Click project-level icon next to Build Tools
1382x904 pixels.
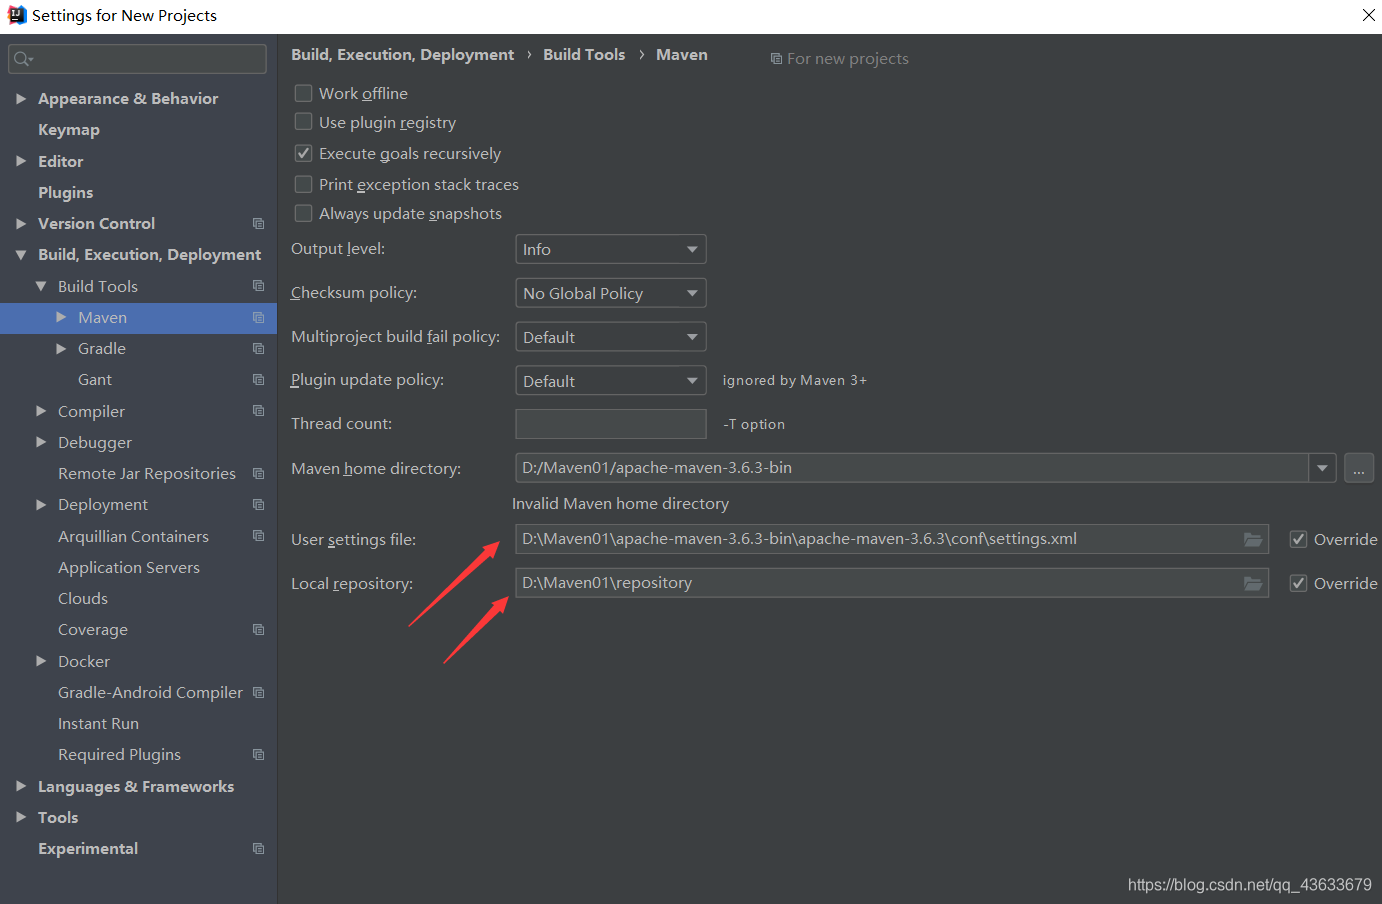pos(258,286)
